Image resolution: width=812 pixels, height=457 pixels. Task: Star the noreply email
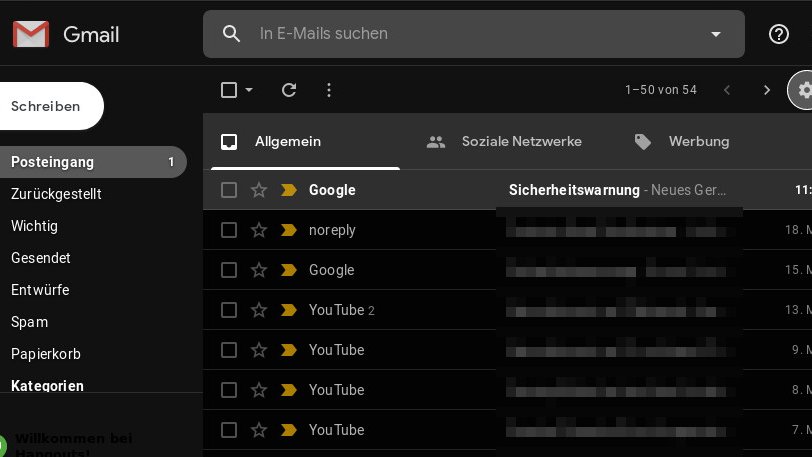259,230
